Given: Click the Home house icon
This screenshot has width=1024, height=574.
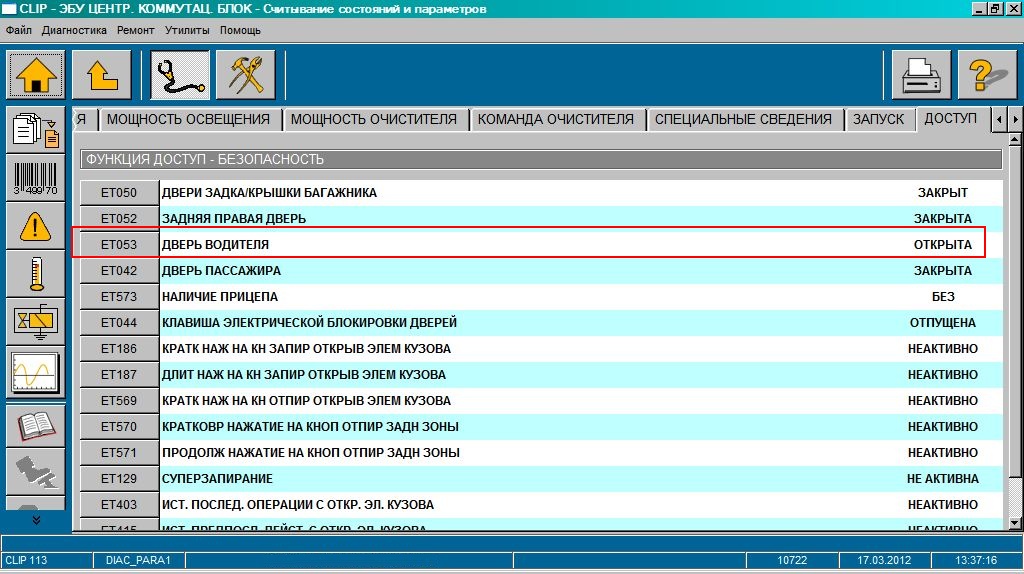Looking at the screenshot, I should (36, 76).
